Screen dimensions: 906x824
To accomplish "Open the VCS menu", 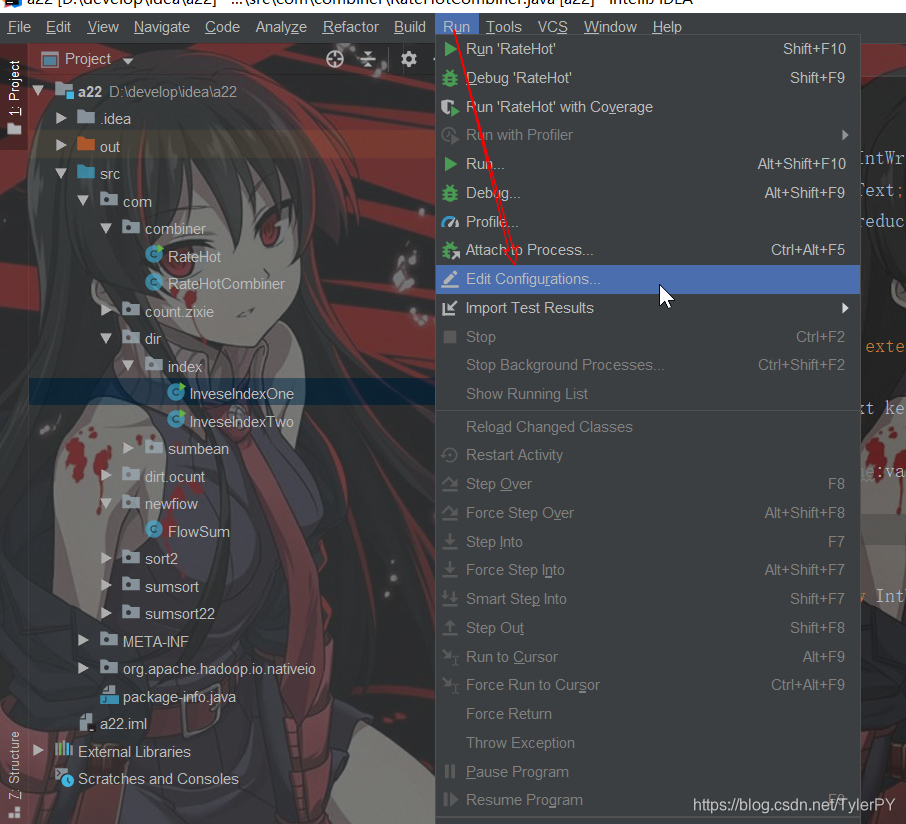I will coord(552,27).
